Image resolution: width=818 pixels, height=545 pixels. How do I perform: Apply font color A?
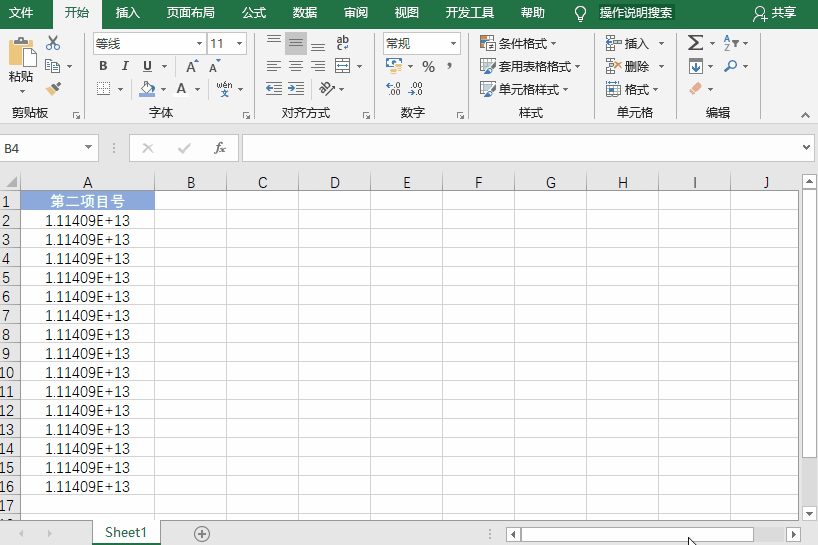click(181, 89)
